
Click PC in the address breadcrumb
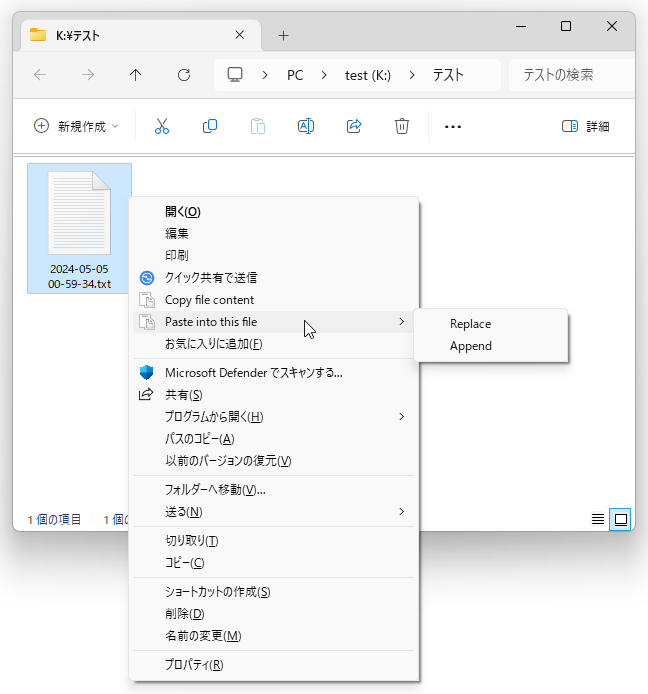pyautogui.click(x=295, y=75)
